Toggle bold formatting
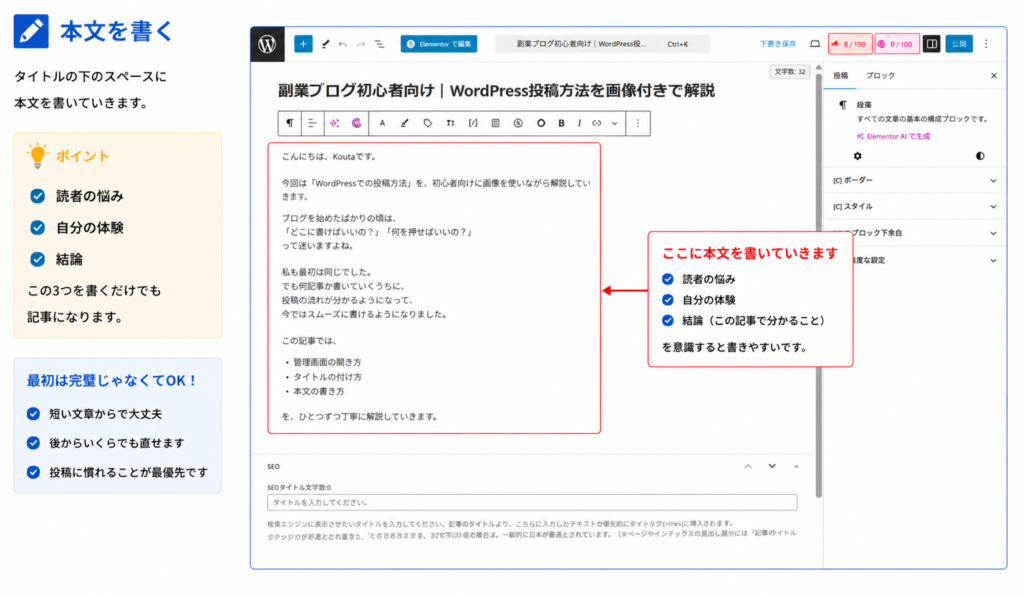 (x=561, y=123)
